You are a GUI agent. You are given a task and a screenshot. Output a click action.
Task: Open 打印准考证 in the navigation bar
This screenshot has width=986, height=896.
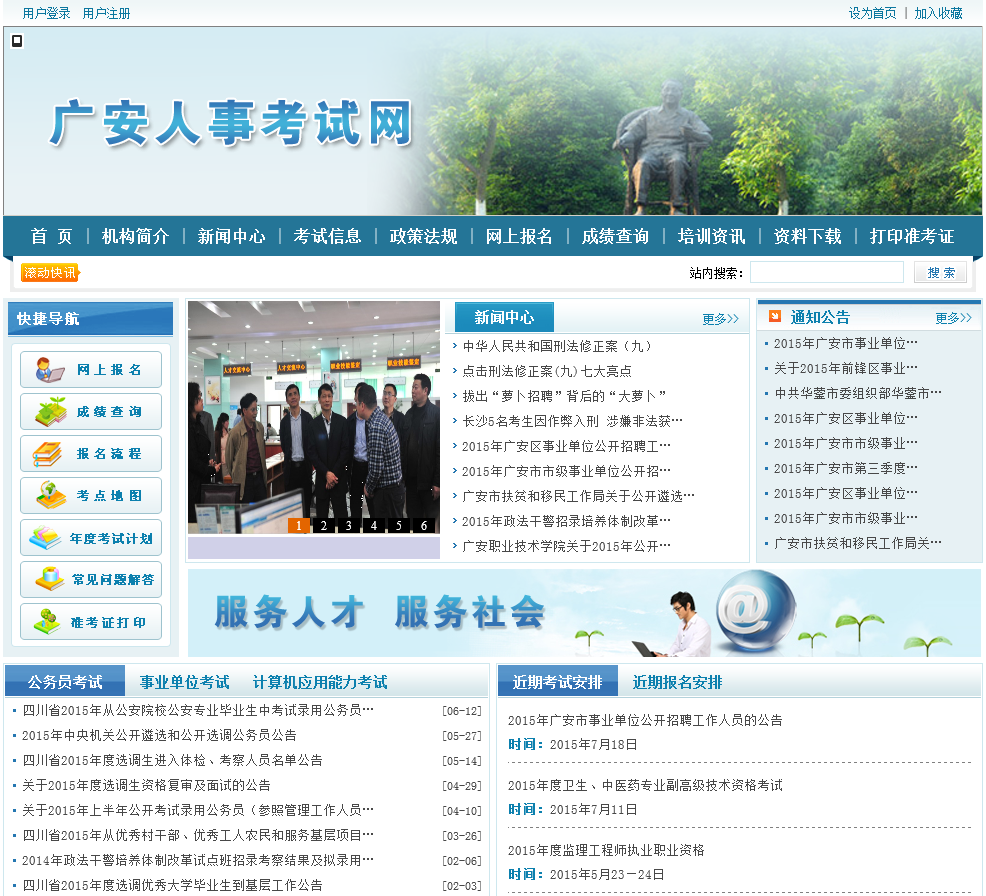(912, 236)
